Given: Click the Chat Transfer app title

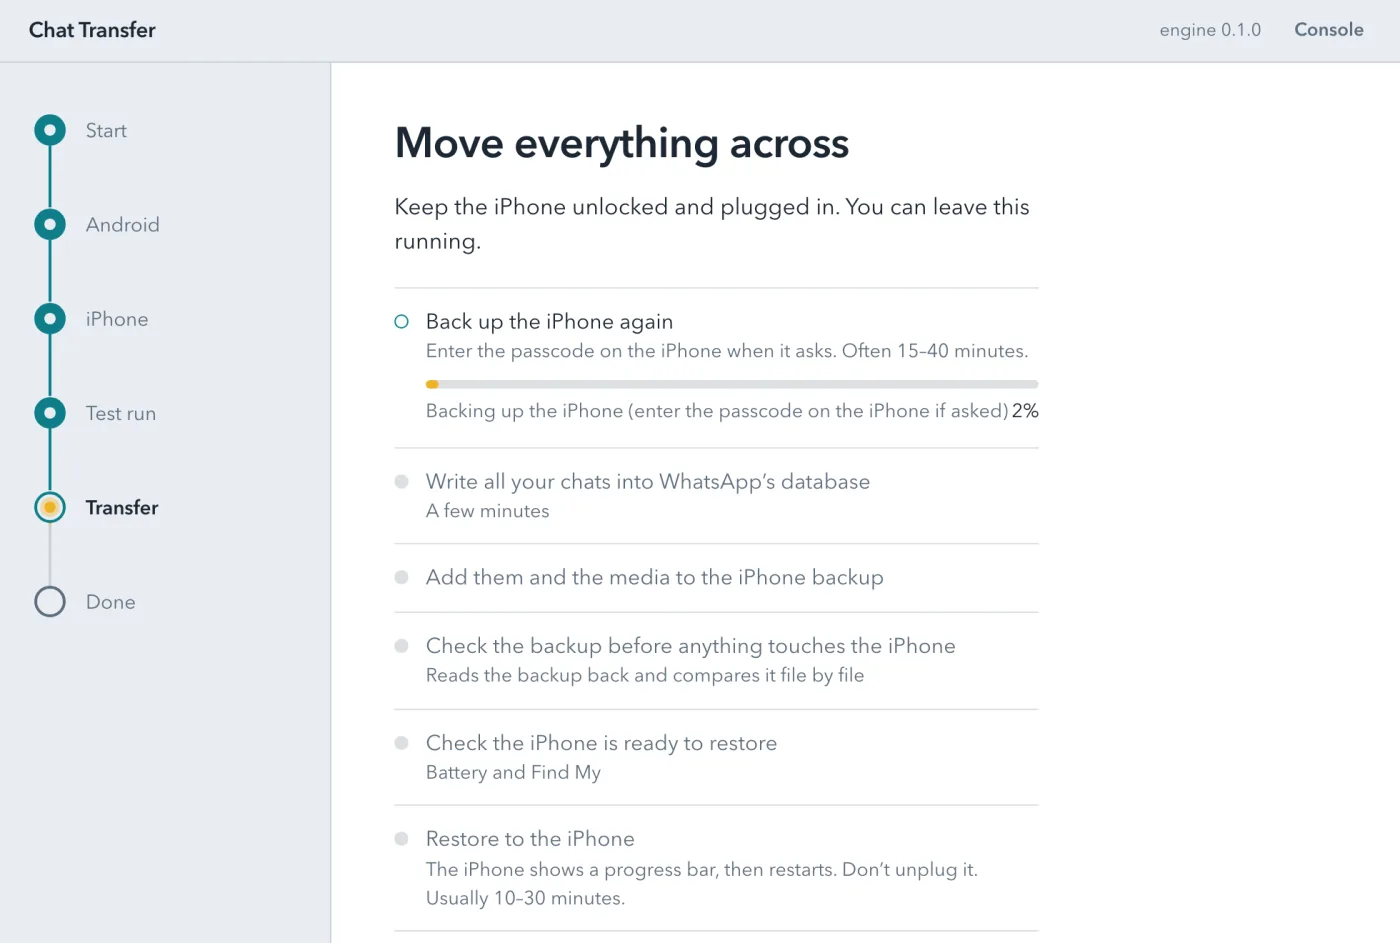Looking at the screenshot, I should click(x=92, y=30).
